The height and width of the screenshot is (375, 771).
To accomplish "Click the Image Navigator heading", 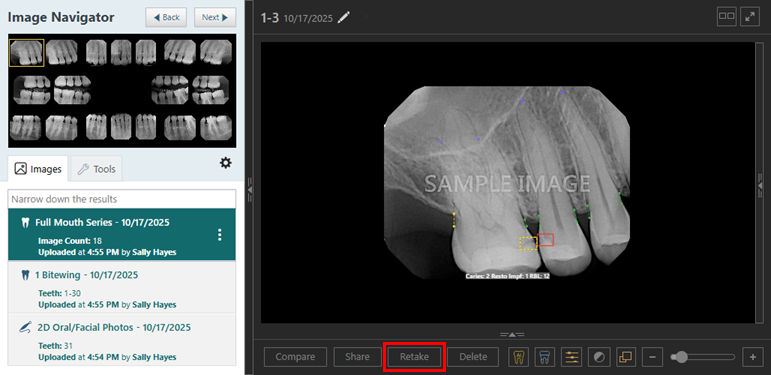I will 61,18.
